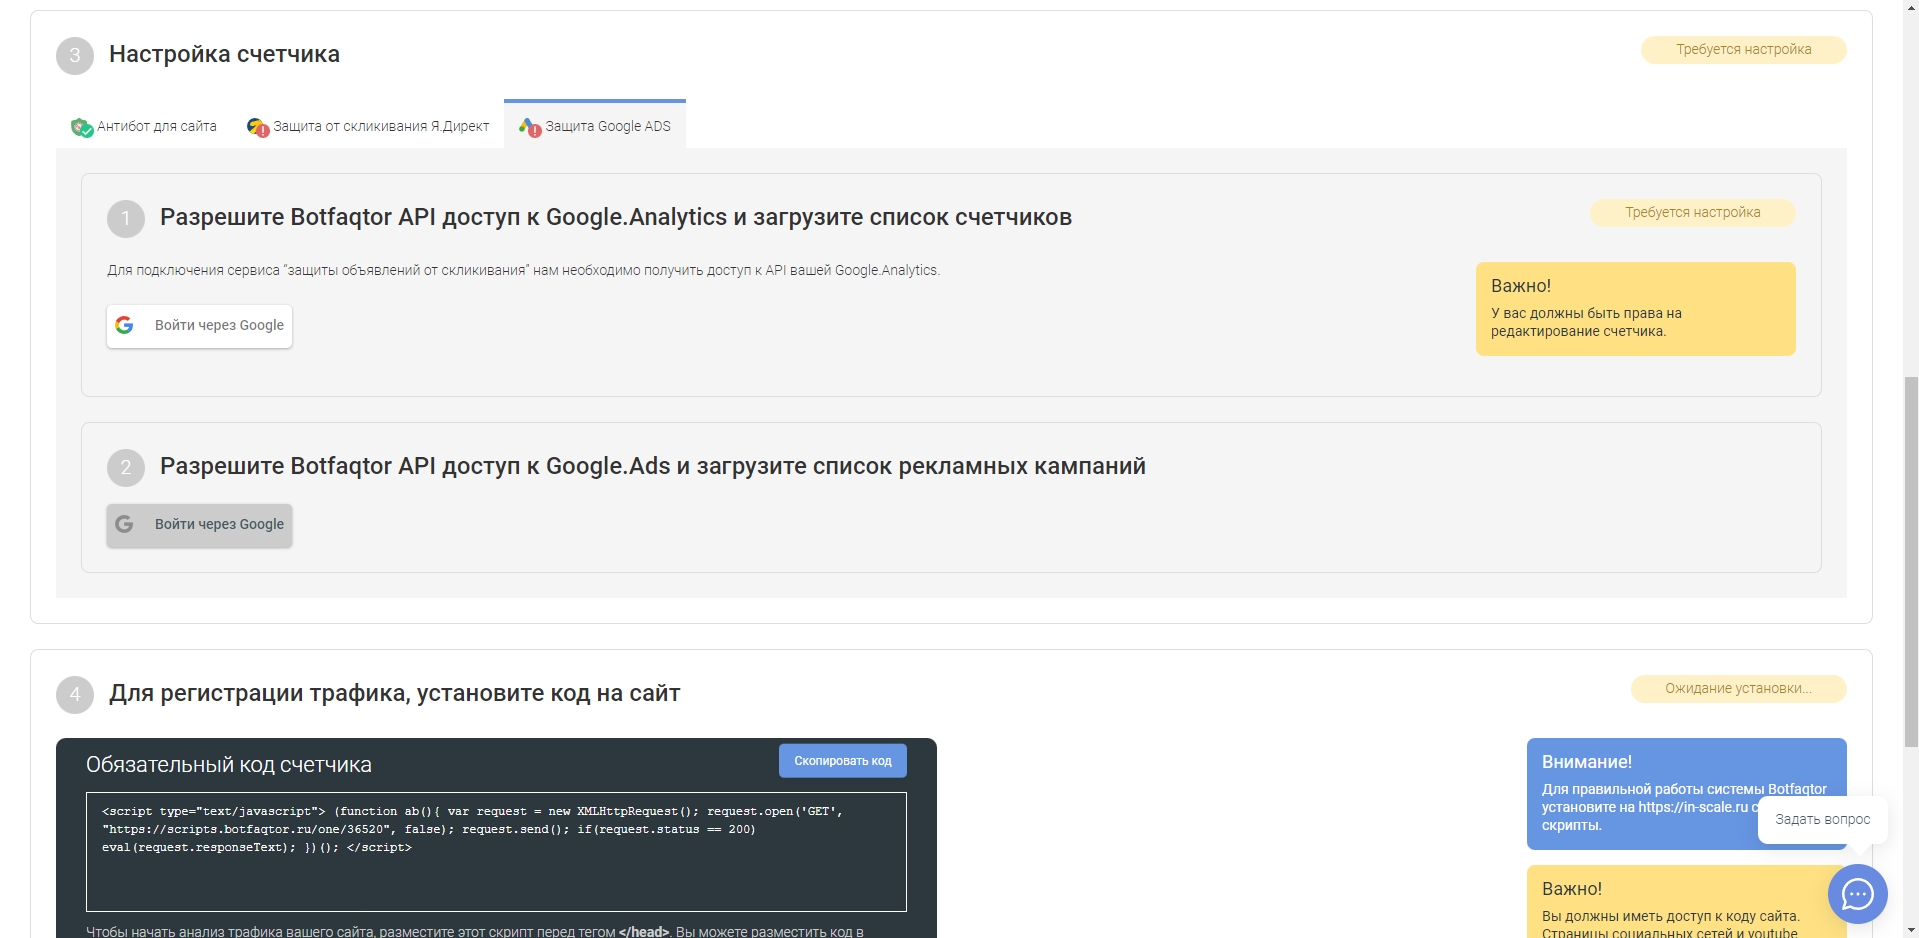Image resolution: width=1919 pixels, height=938 pixels.
Task: Click the grey Google logo in Ads step
Action: coord(124,524)
